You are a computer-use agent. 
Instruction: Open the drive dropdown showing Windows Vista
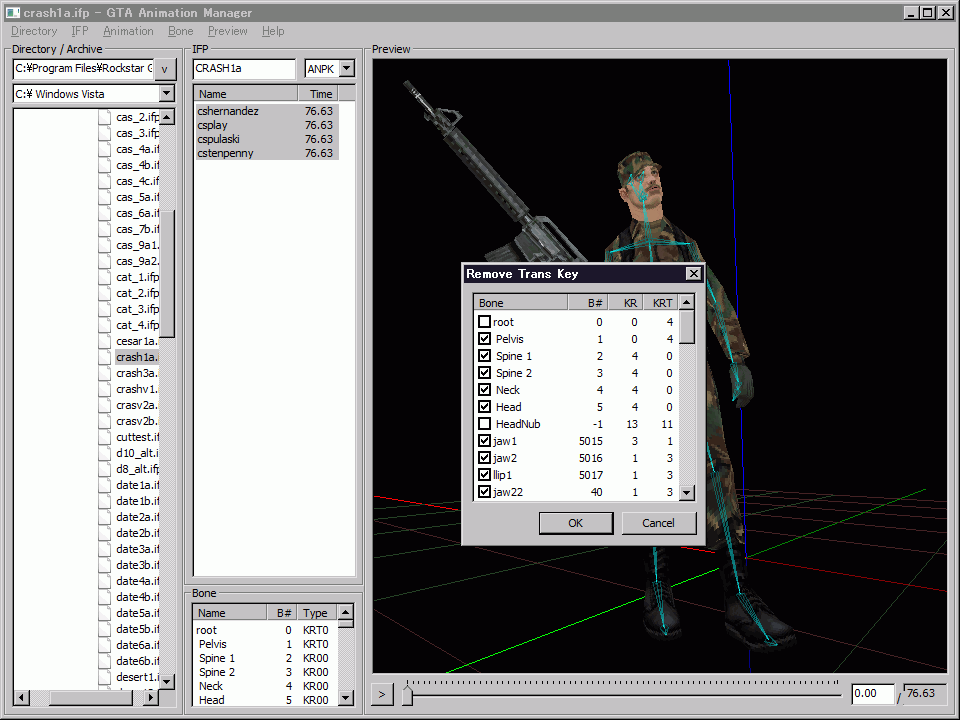pyautogui.click(x=166, y=94)
